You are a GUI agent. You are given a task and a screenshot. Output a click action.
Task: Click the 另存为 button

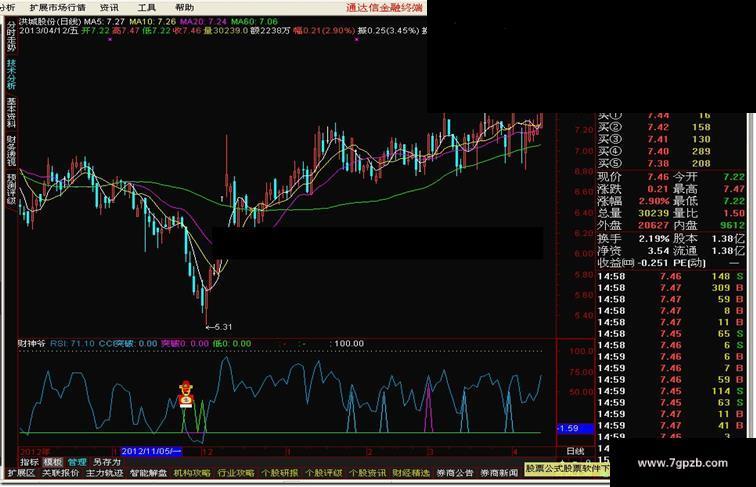(107, 462)
